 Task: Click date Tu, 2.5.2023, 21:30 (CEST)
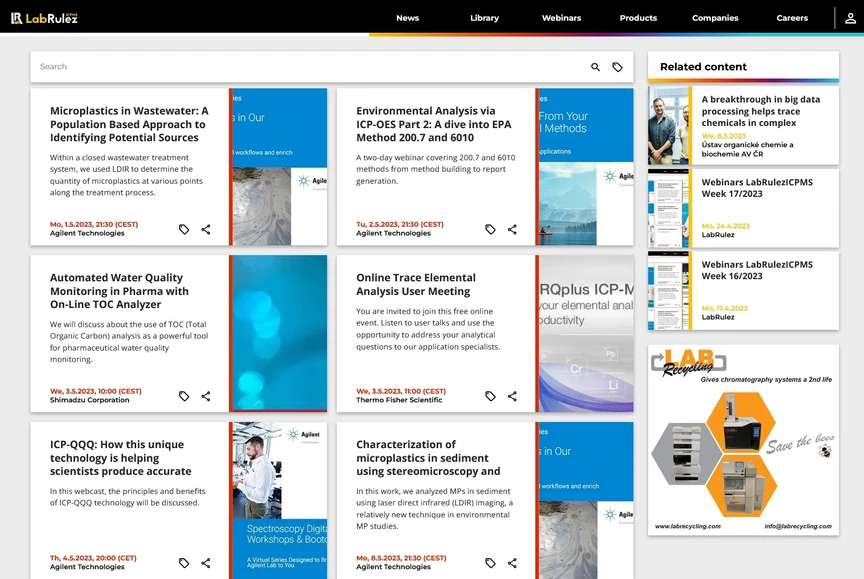(399, 224)
